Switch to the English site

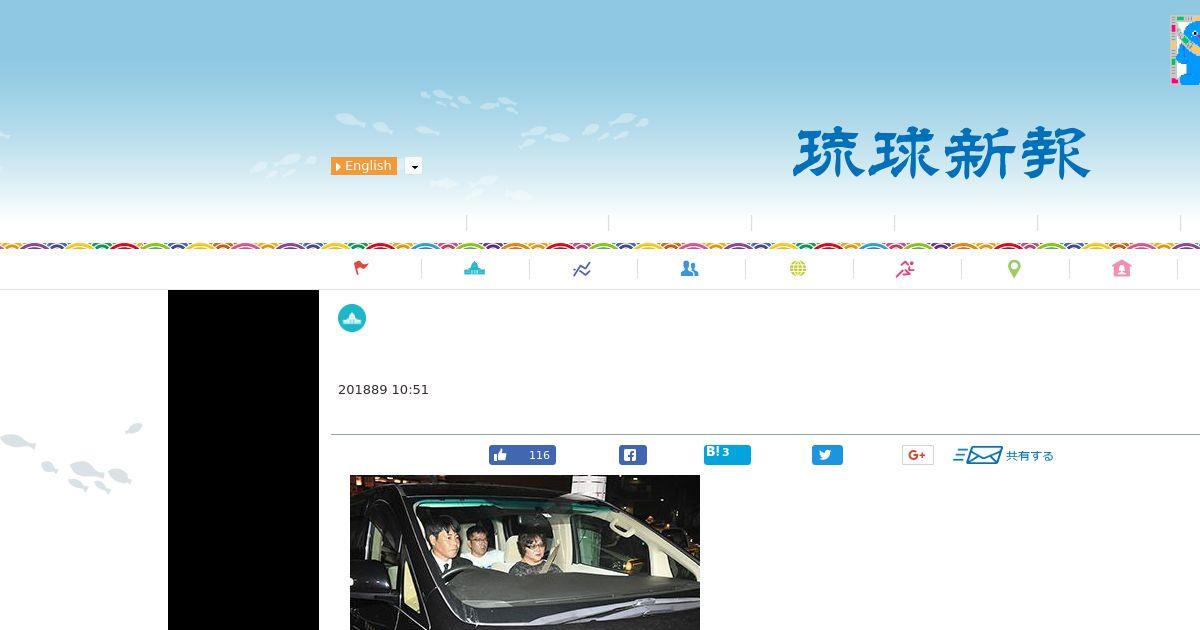pos(364,166)
